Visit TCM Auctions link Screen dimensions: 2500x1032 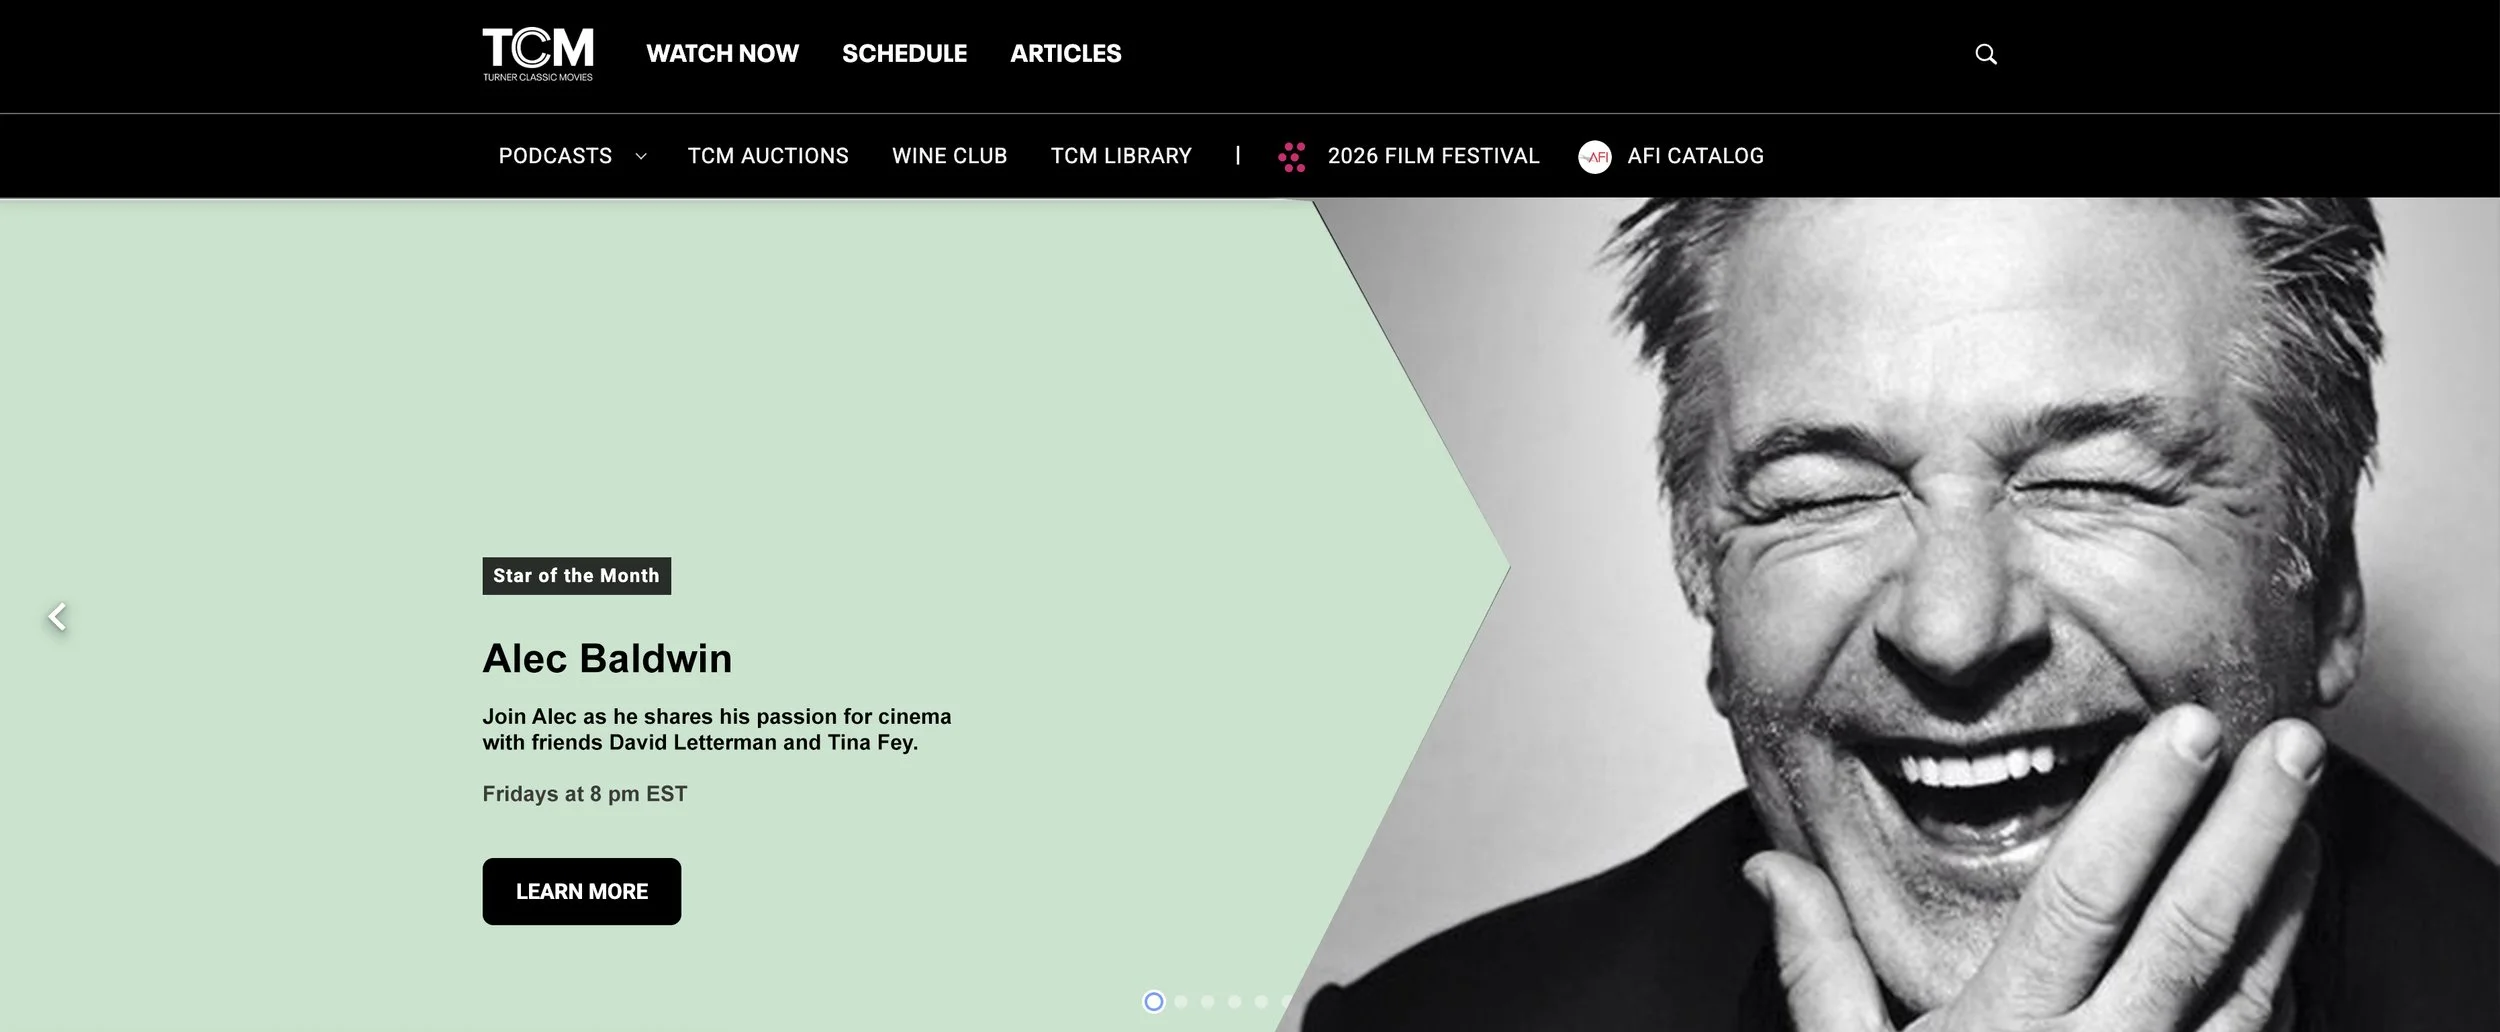click(768, 156)
